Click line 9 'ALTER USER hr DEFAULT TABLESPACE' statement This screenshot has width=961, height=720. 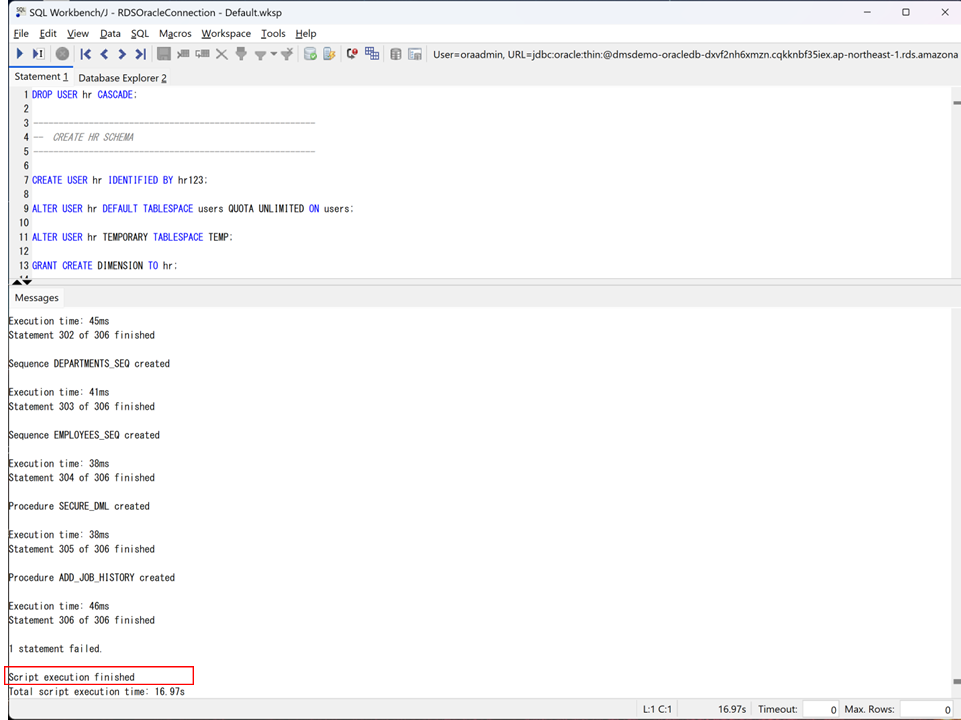click(192, 209)
